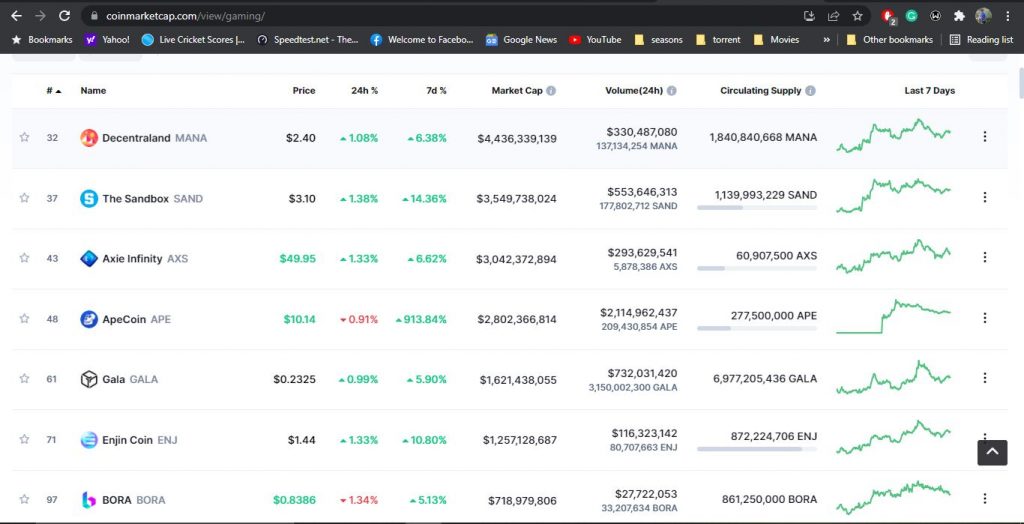Open Yahoo! bookmark
1024x524 pixels.
(x=107, y=40)
